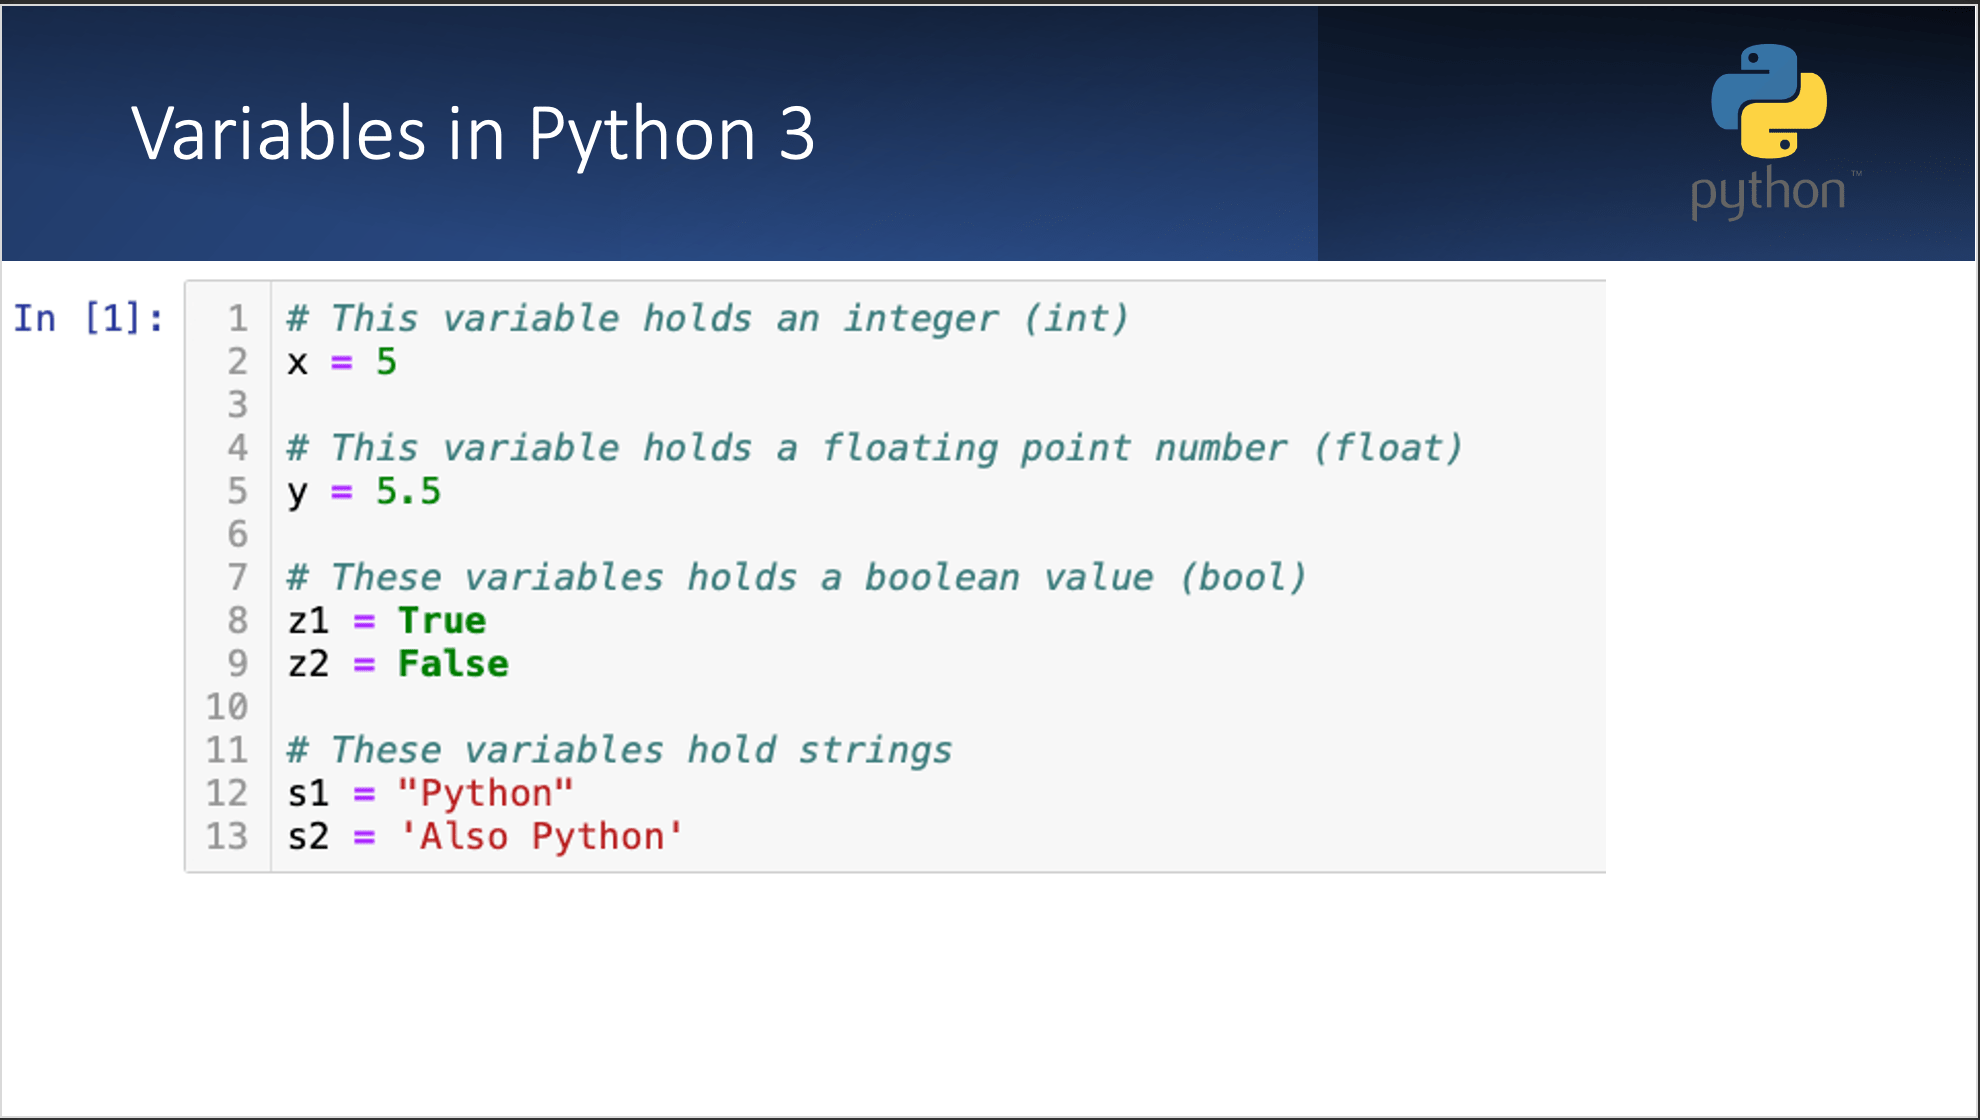
Task: Click the "Variables in Python 3" slide title
Action: pyautogui.click(x=473, y=134)
